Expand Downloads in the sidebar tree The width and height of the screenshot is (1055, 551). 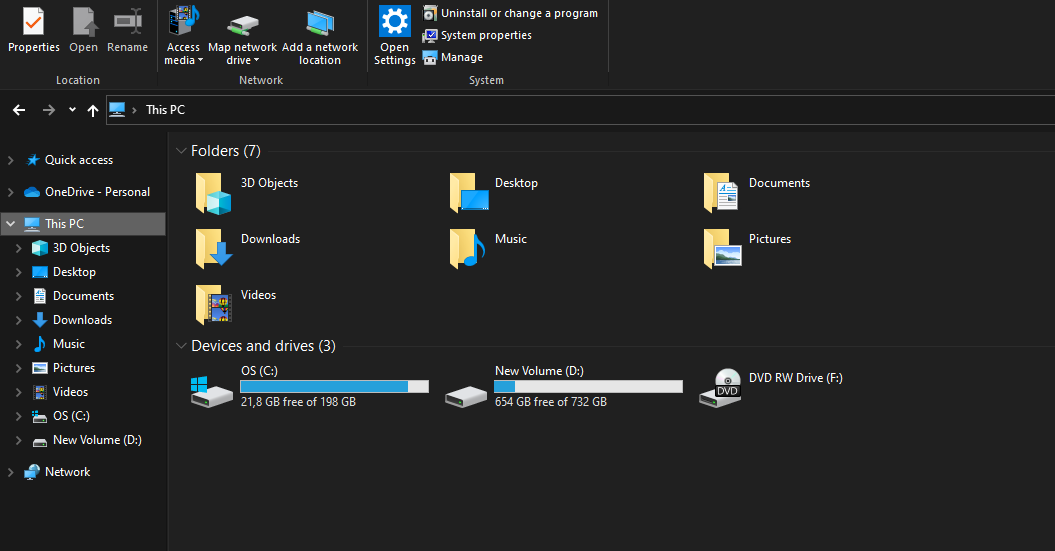pyautogui.click(x=19, y=320)
